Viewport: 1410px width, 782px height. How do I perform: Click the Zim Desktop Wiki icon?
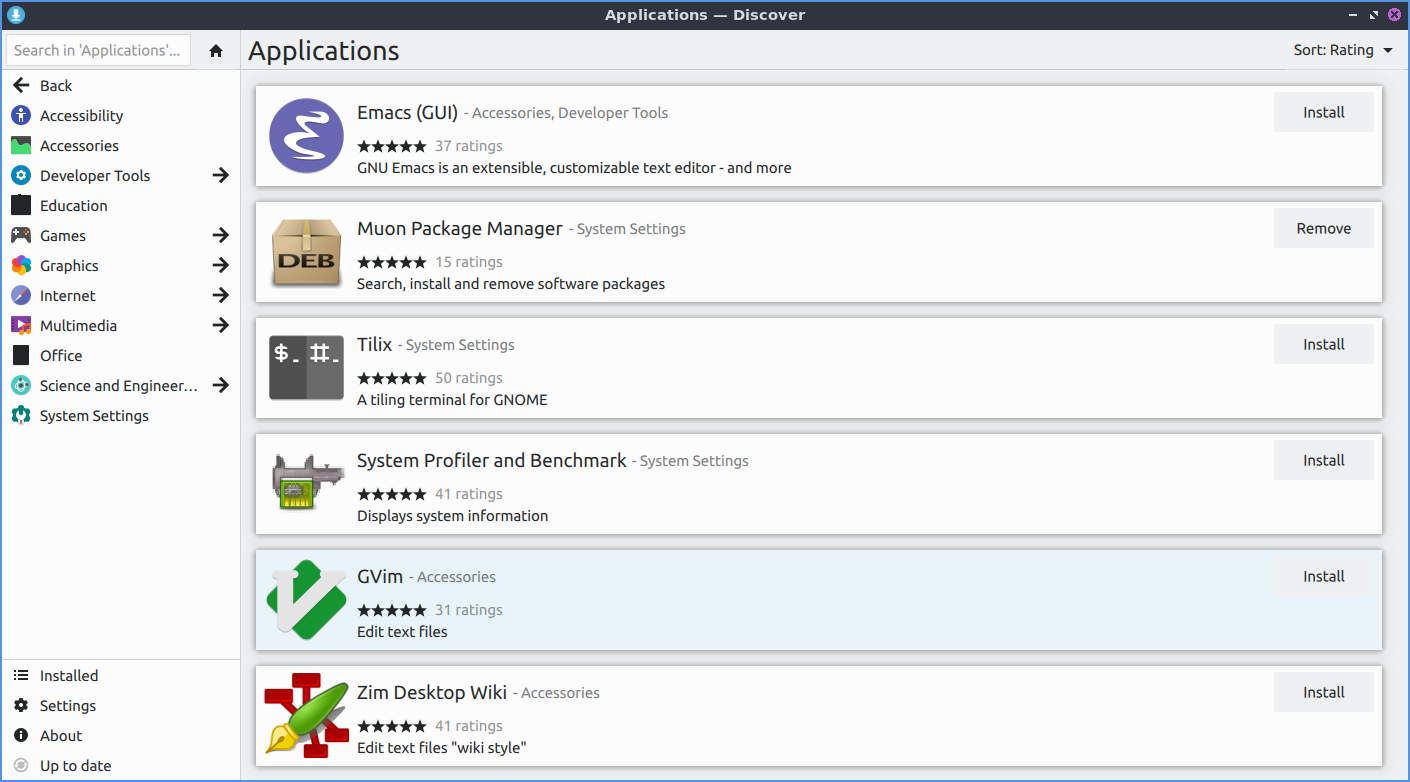coord(306,715)
